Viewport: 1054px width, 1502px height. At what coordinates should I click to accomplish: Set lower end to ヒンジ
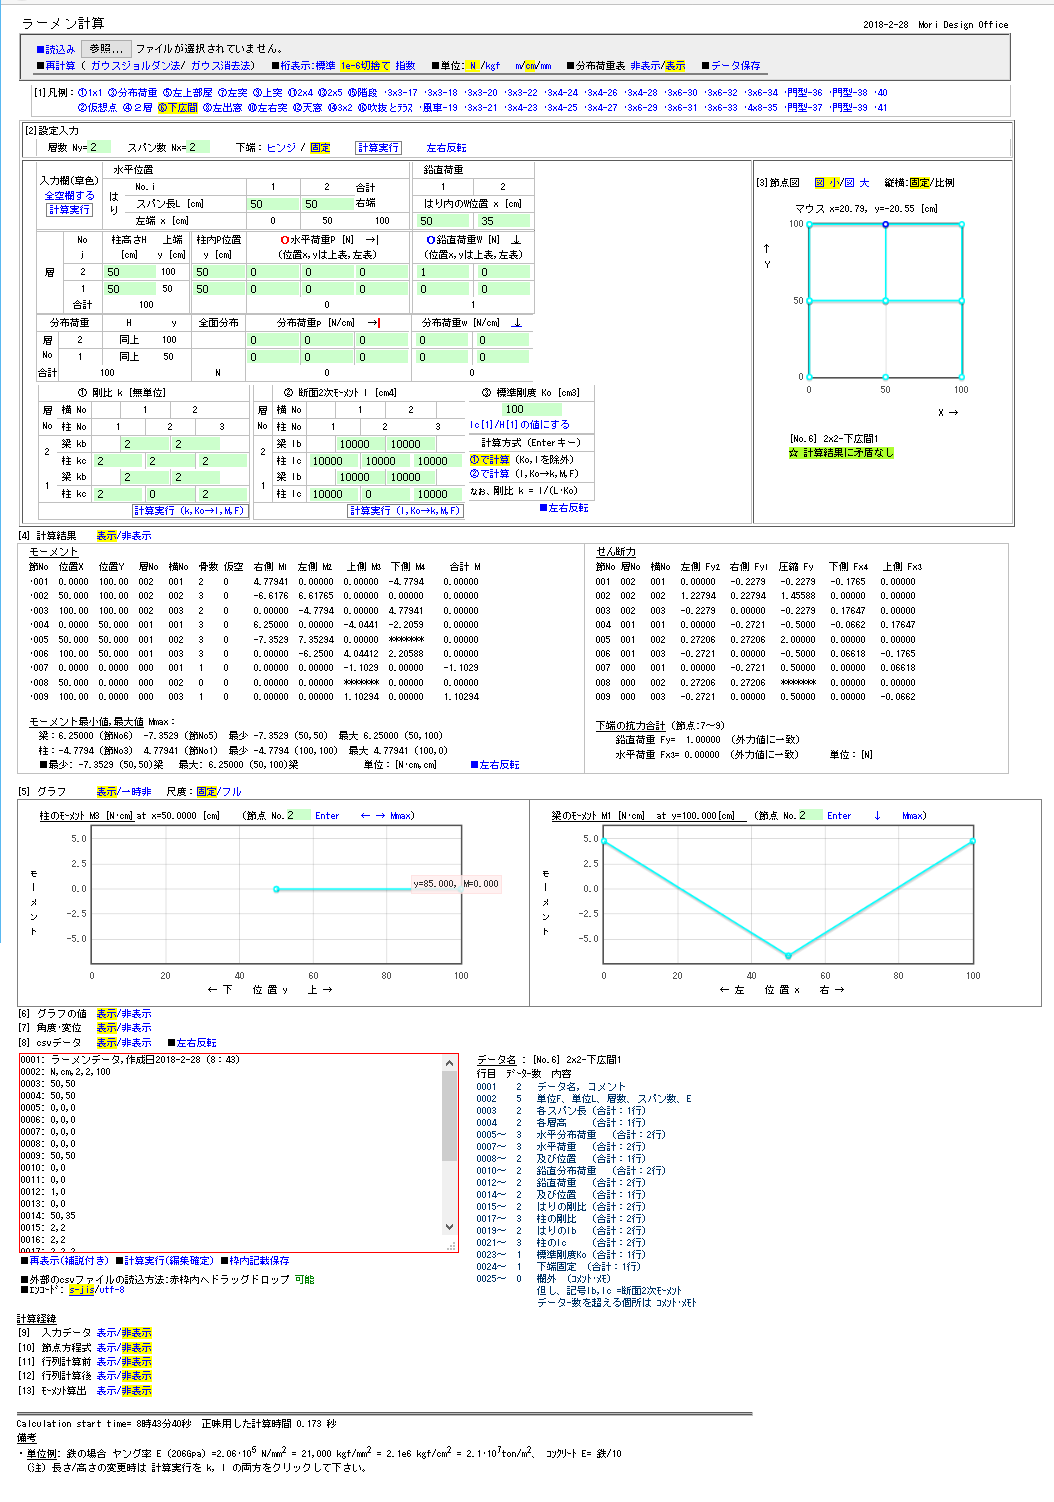click(x=281, y=148)
